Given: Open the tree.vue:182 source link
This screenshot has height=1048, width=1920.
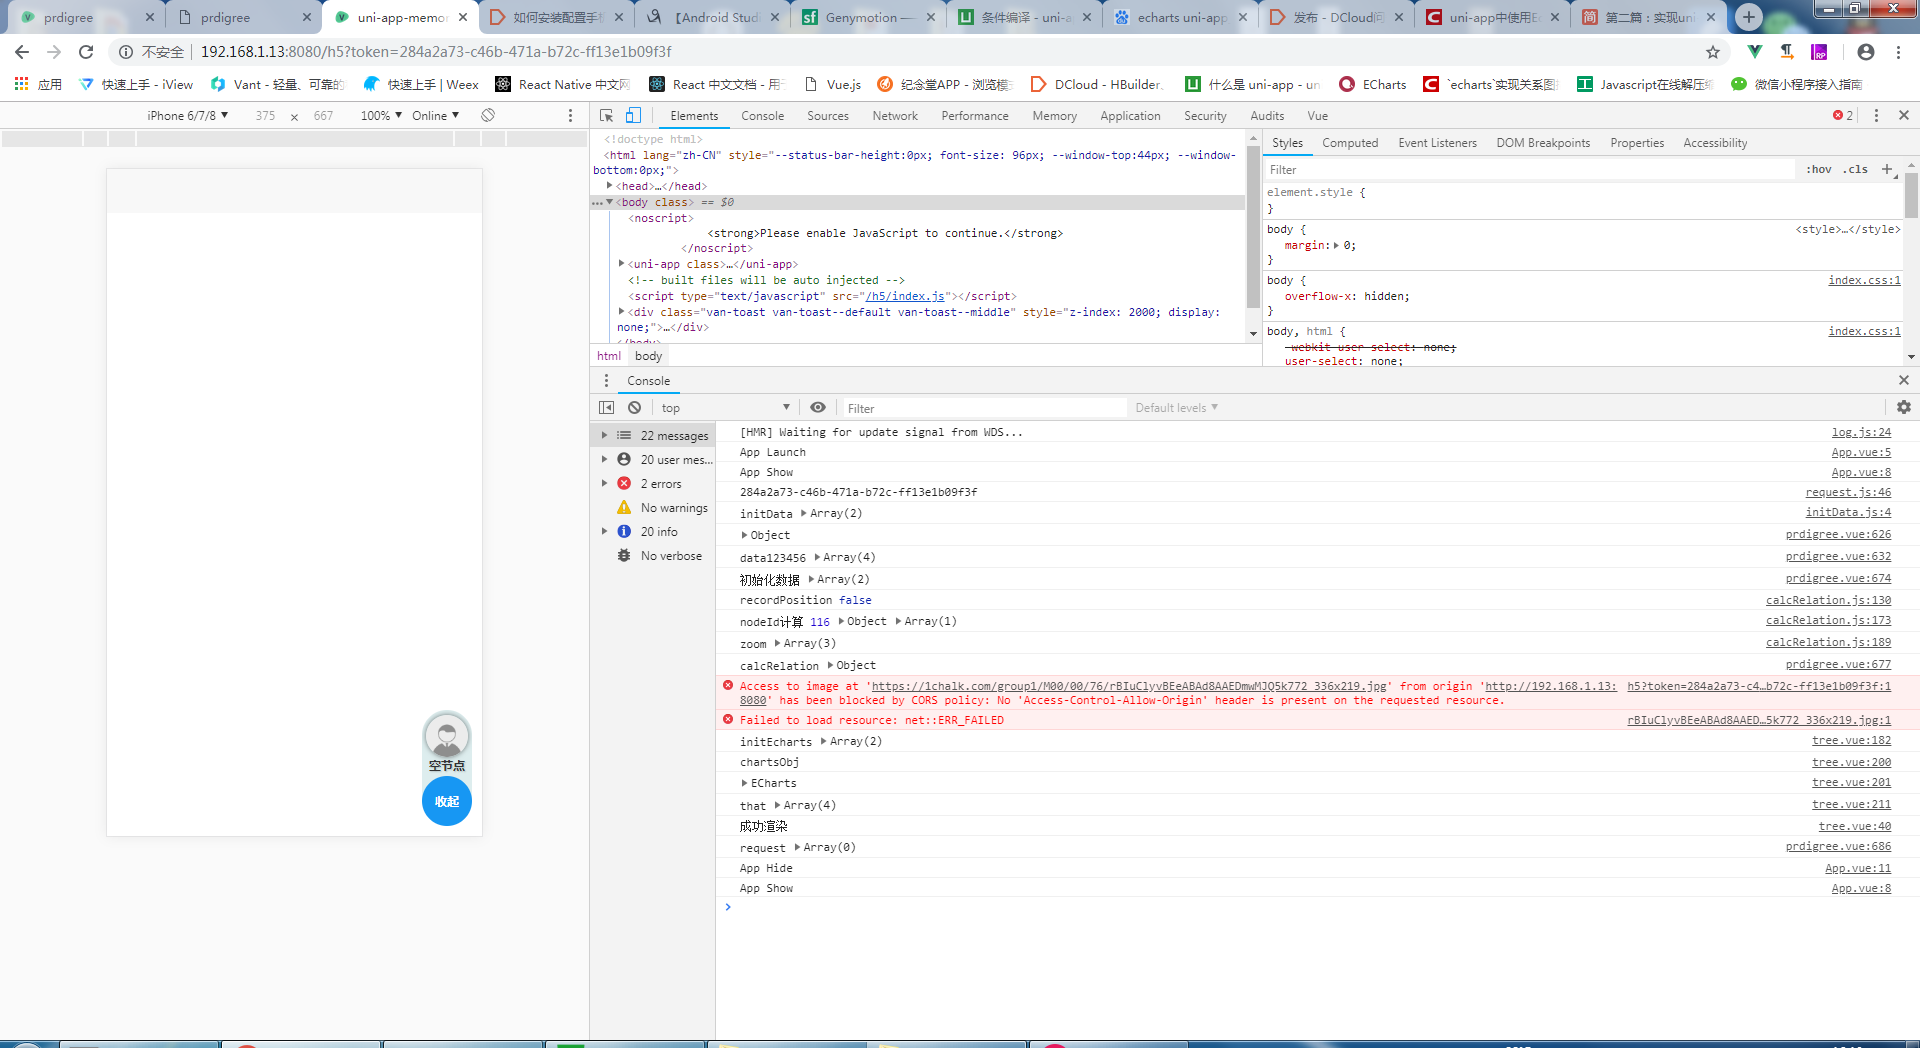Looking at the screenshot, I should tap(1851, 741).
